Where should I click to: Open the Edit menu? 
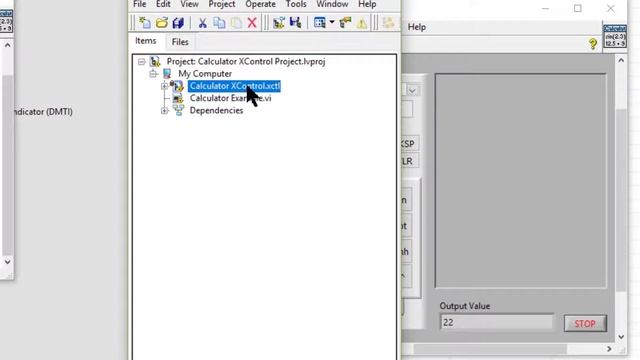[163, 4]
